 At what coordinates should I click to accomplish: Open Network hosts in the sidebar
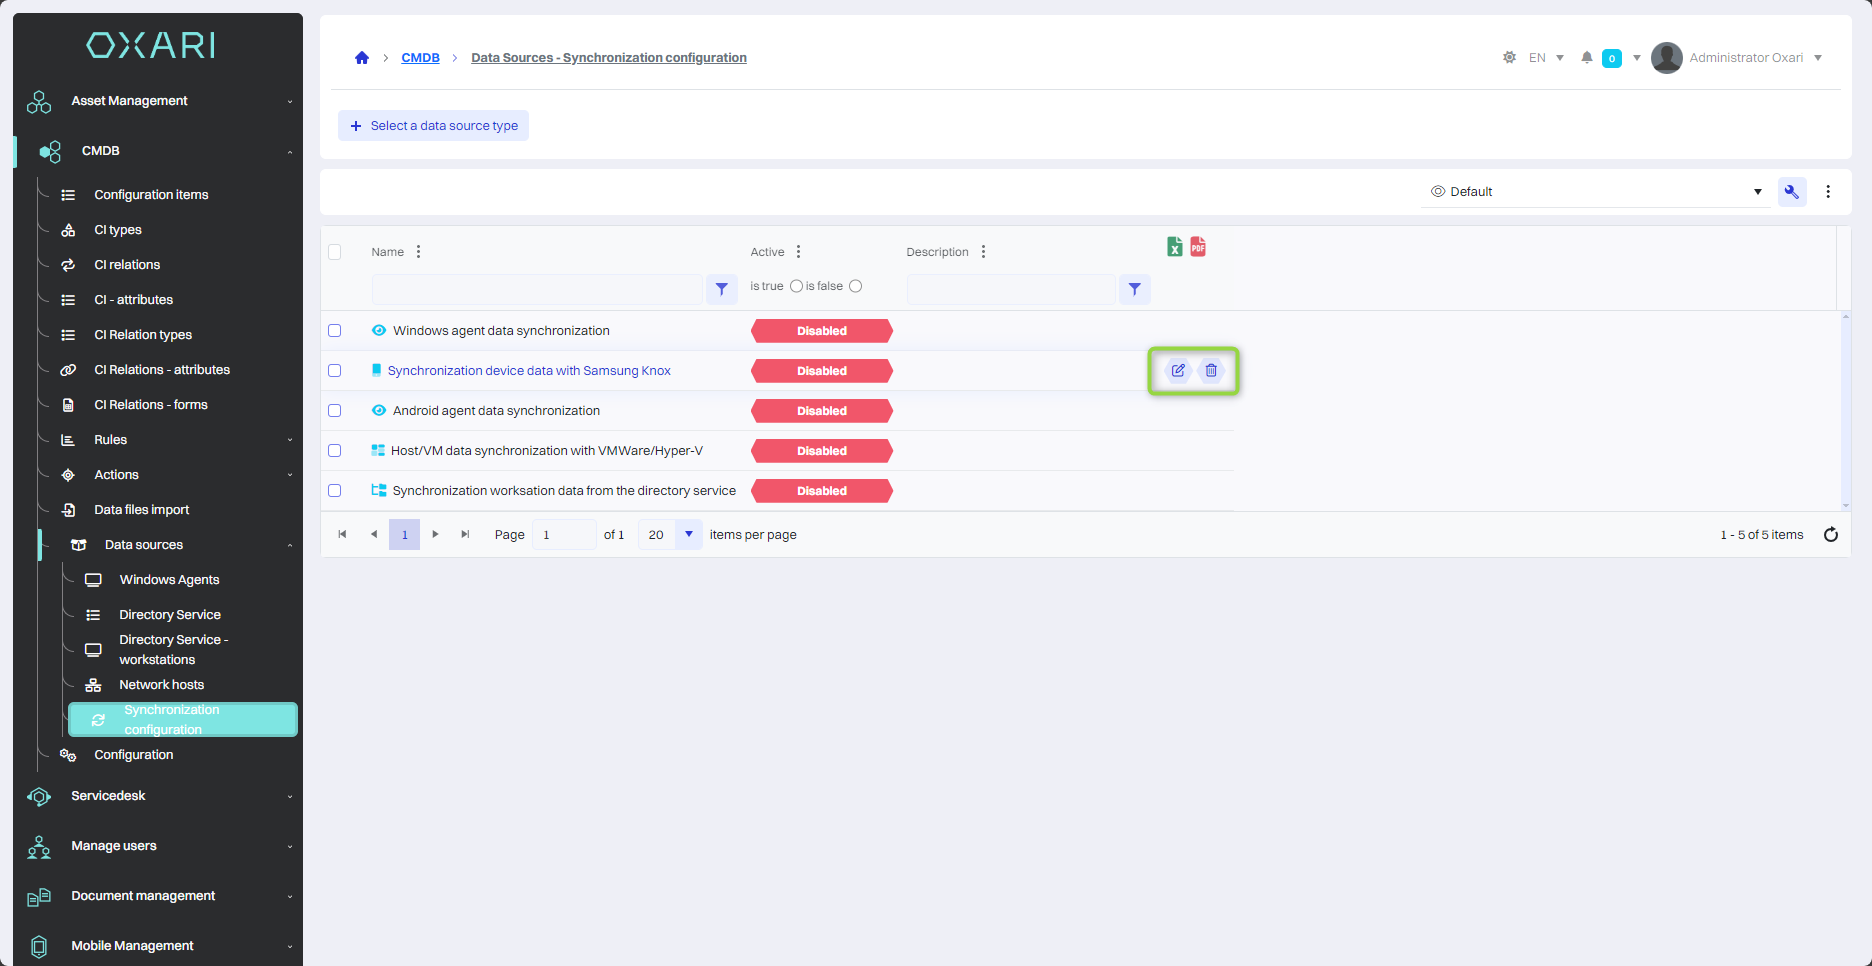coord(161,685)
